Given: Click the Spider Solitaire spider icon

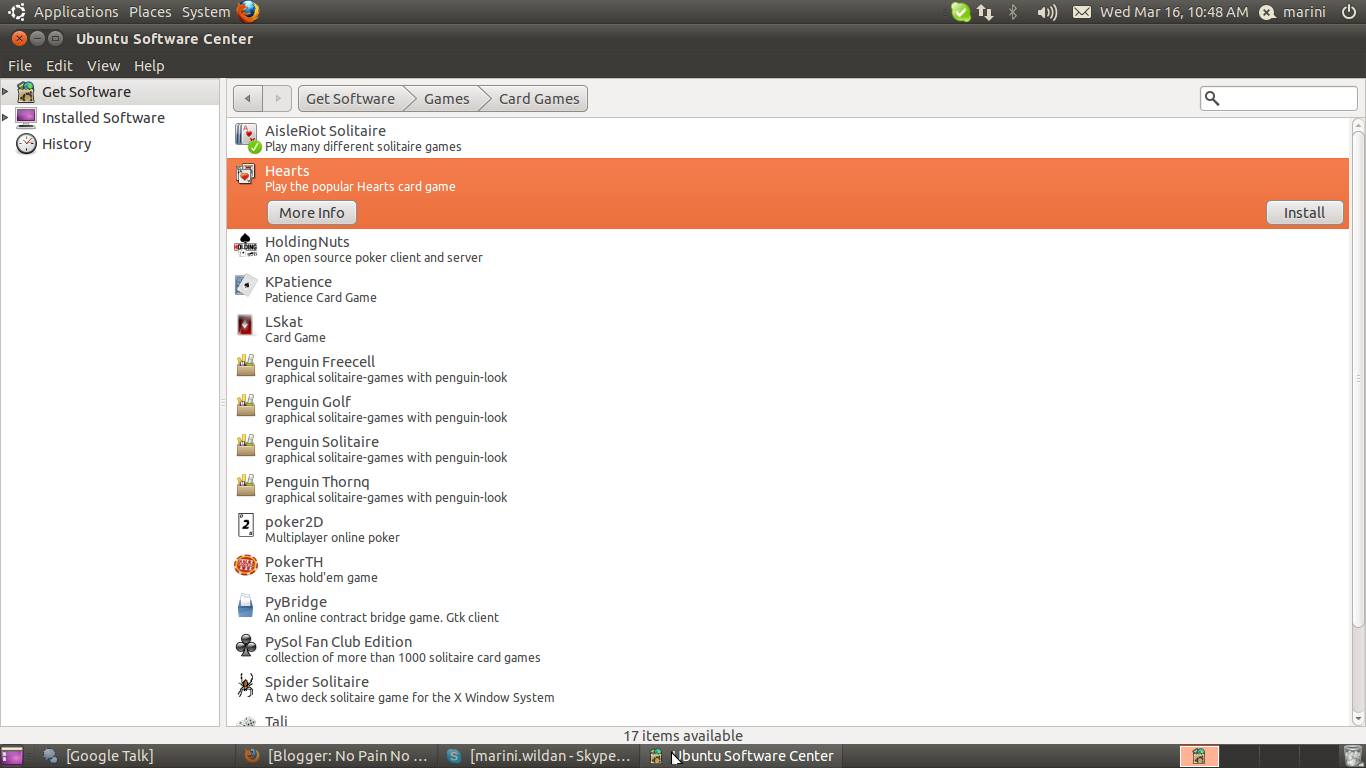Looking at the screenshot, I should (245, 685).
